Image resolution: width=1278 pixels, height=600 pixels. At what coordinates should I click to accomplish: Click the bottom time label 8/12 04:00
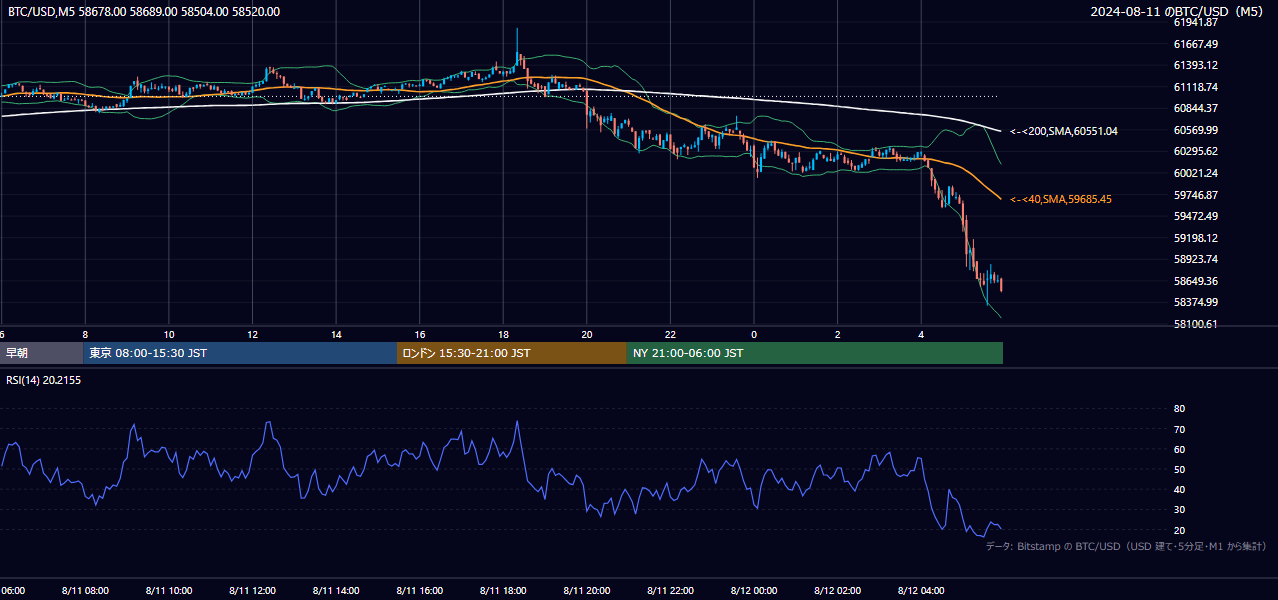(921, 591)
